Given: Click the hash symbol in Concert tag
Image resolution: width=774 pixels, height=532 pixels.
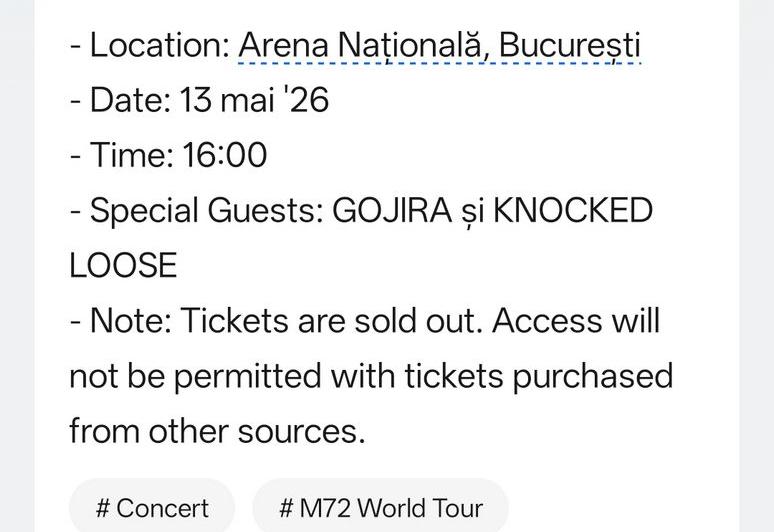Looking at the screenshot, I should tap(103, 508).
